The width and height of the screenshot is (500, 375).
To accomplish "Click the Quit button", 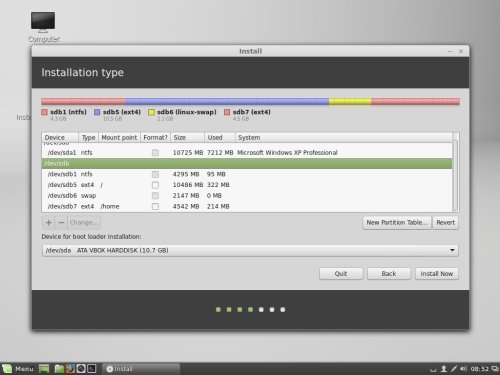I will tap(341, 274).
